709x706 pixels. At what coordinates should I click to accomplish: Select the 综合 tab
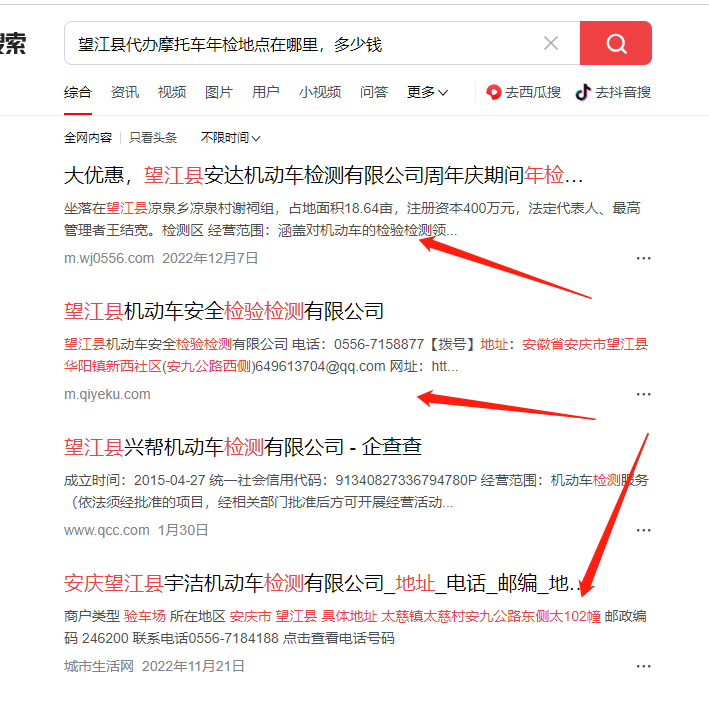tap(78, 92)
